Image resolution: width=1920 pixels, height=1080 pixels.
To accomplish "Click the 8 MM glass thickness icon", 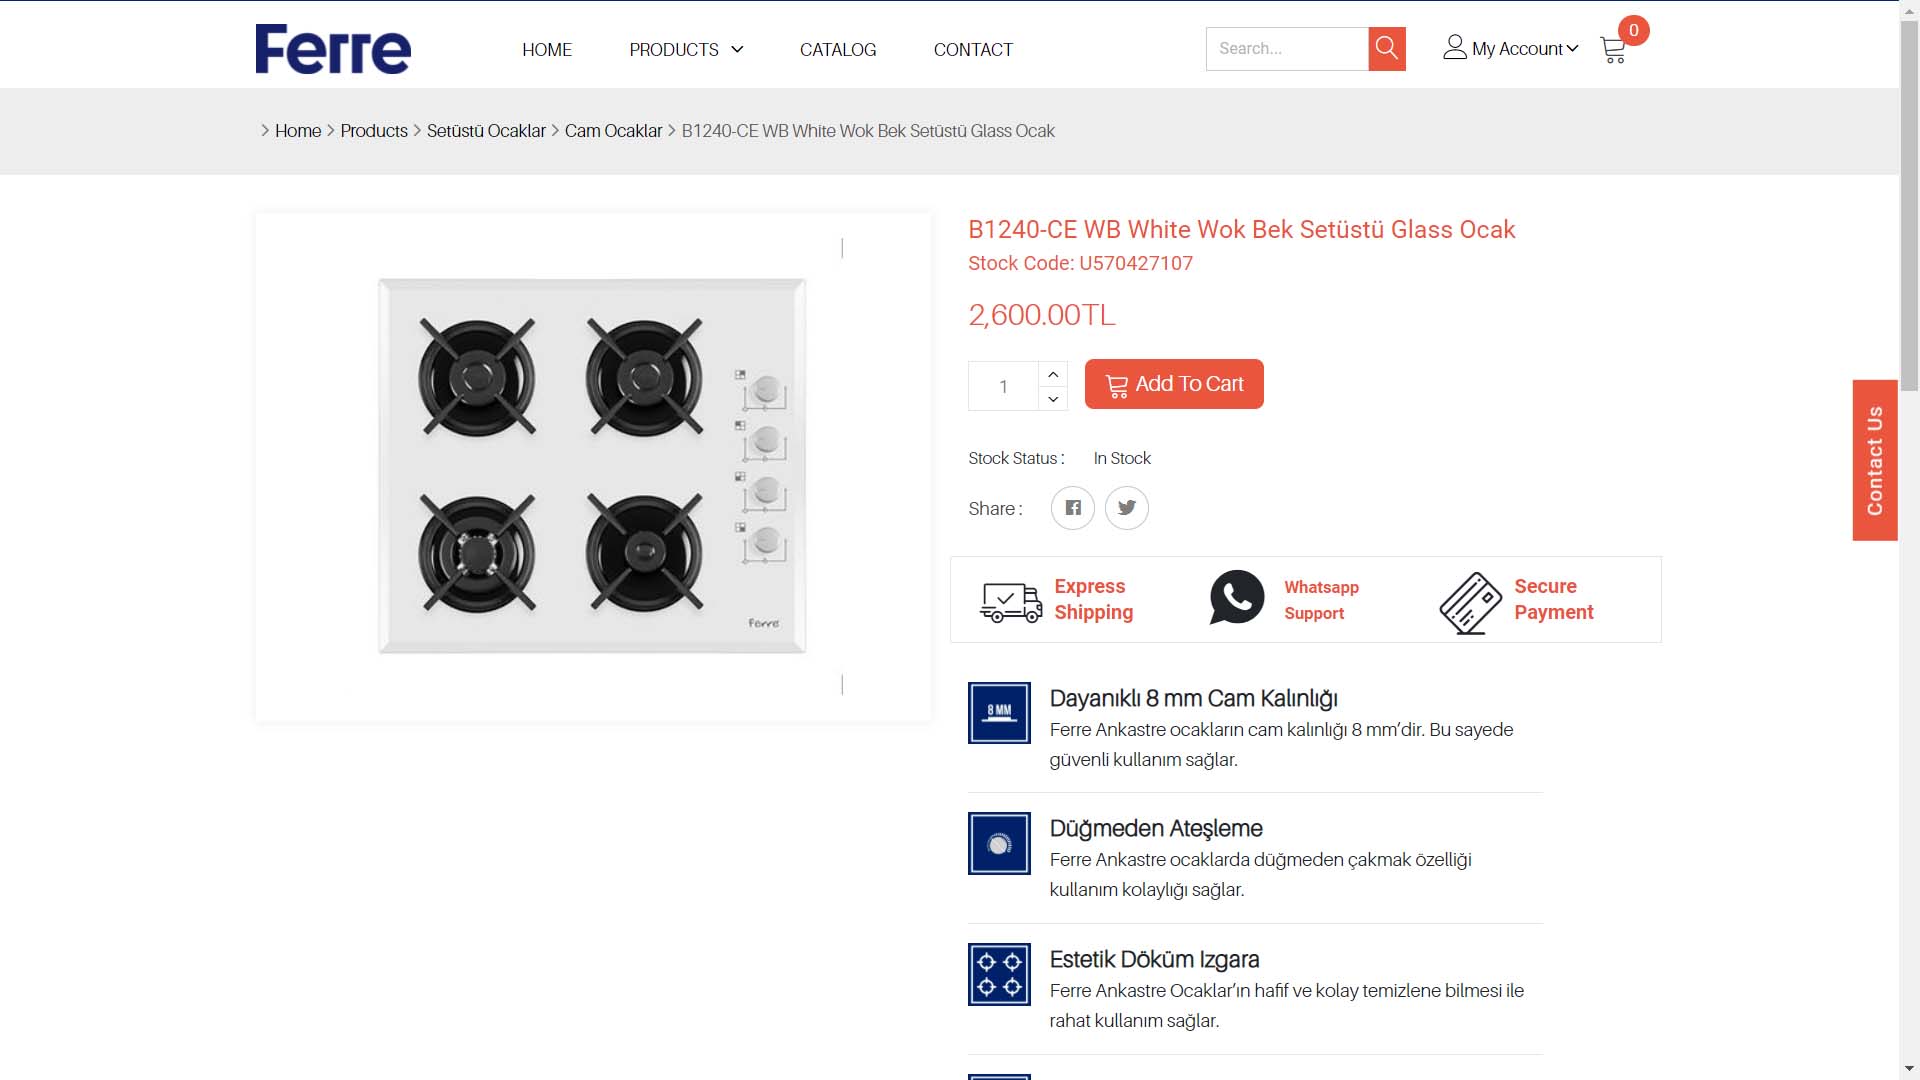I will pyautogui.click(x=999, y=713).
